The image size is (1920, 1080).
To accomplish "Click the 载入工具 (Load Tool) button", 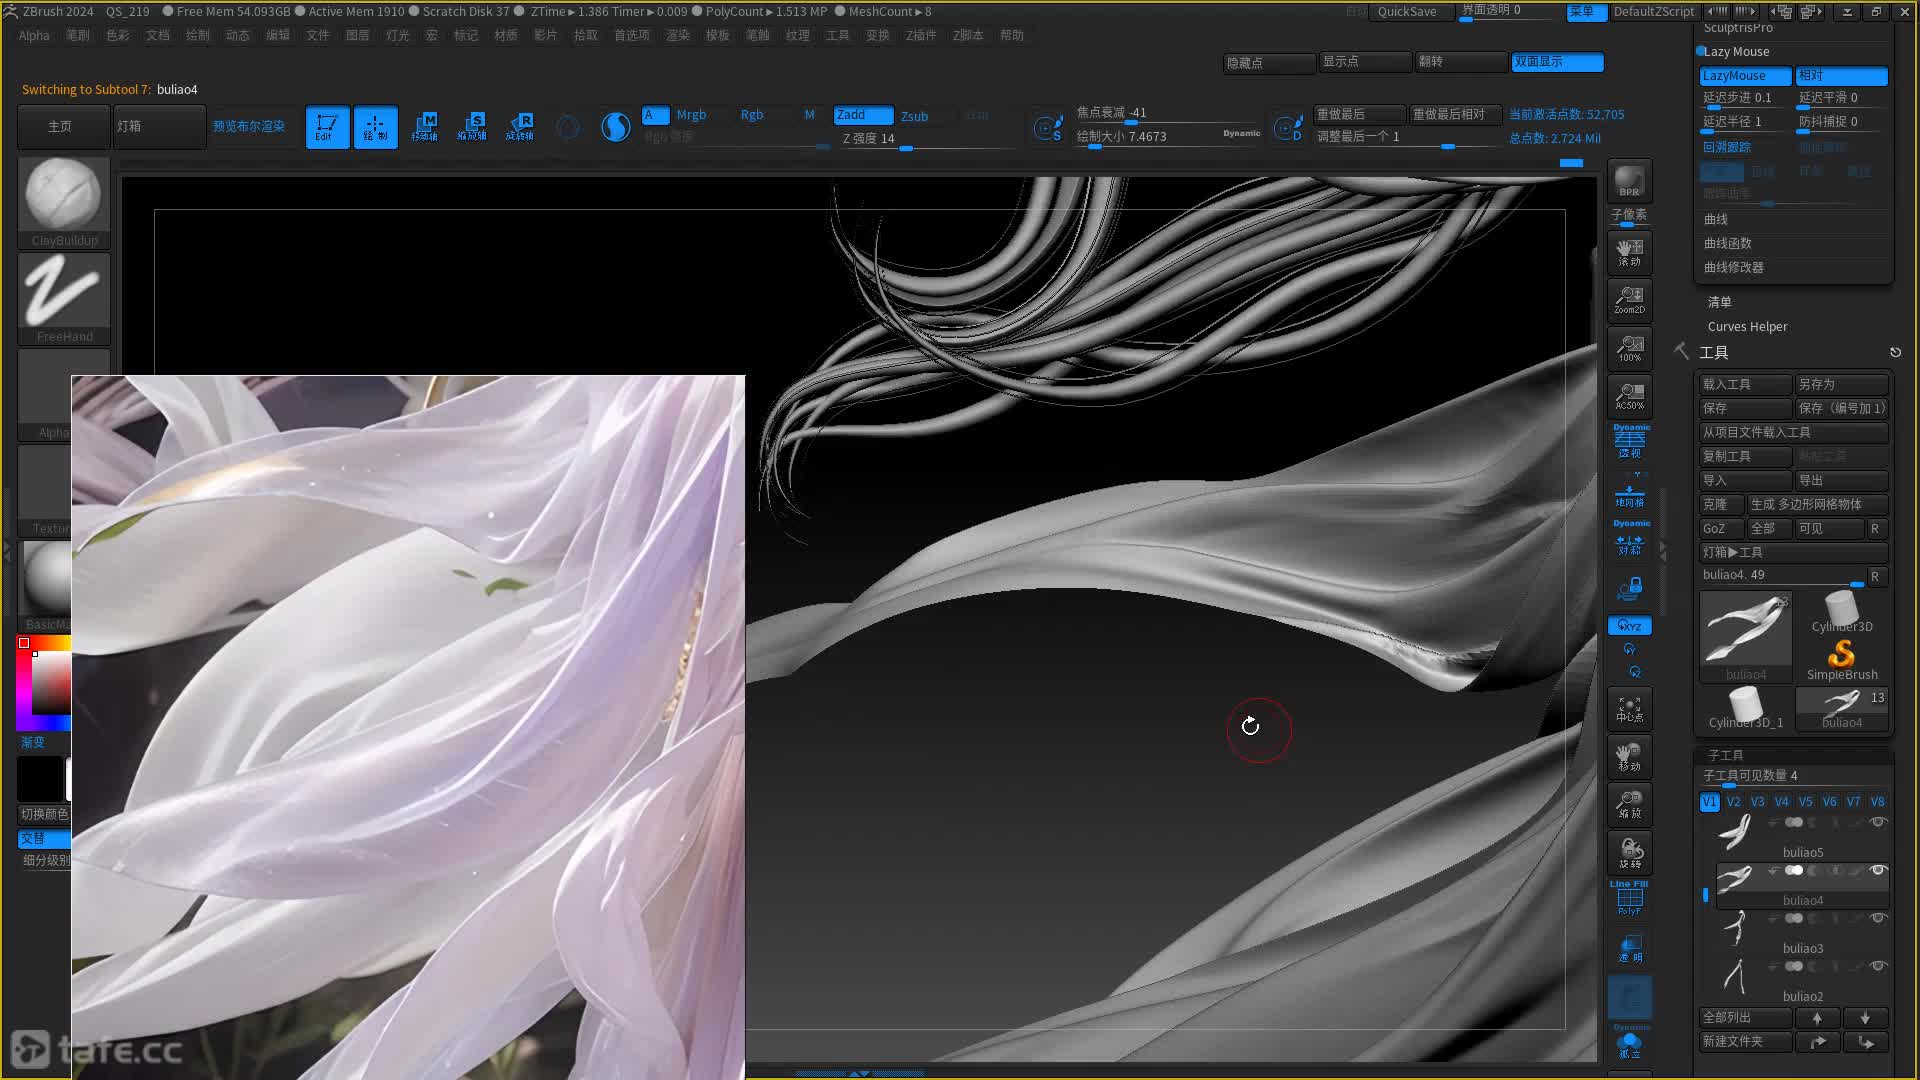I will pyautogui.click(x=1745, y=384).
